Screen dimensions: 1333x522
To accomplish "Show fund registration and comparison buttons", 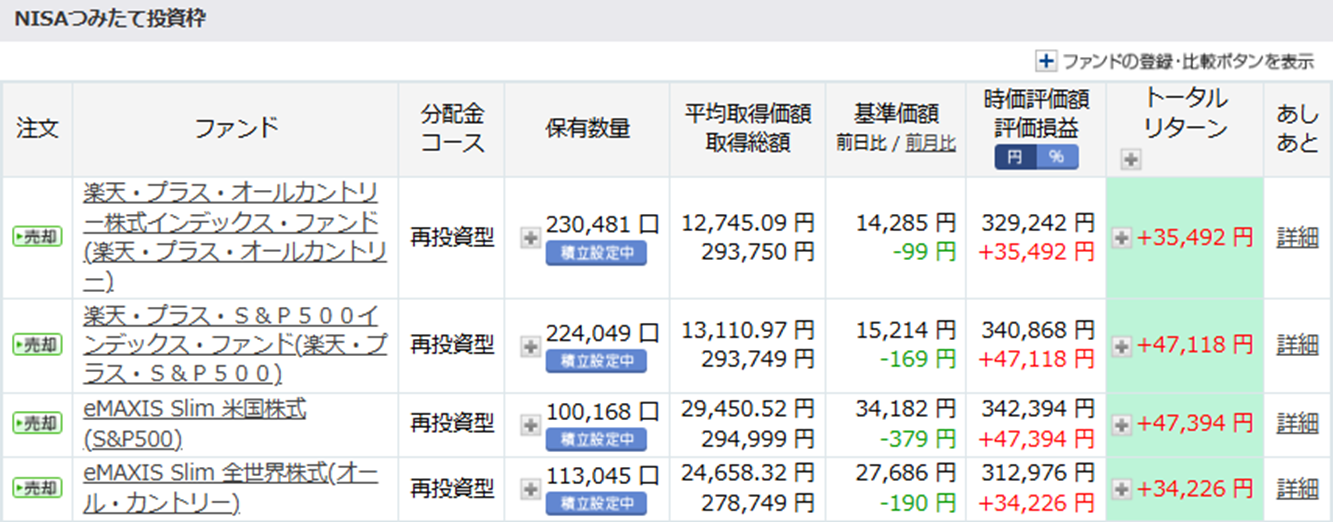I will tap(1175, 62).
